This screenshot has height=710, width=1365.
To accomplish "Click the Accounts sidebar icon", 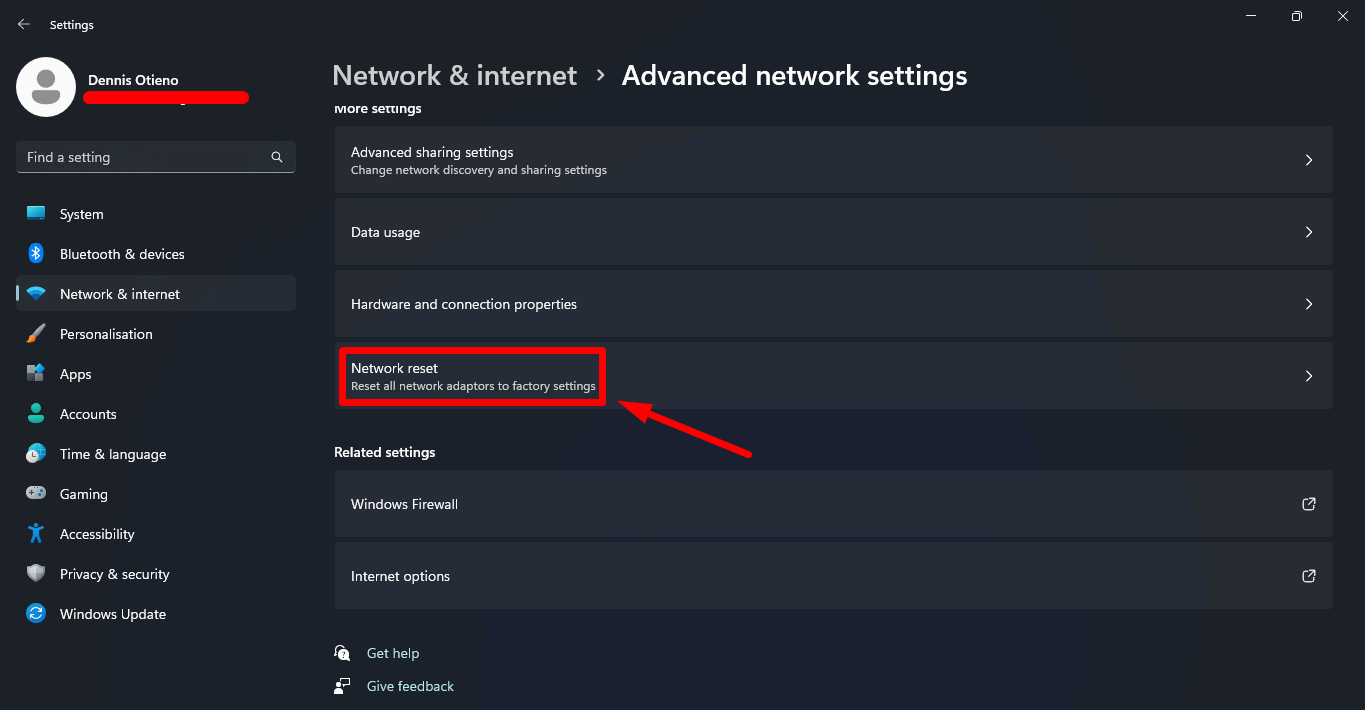I will [x=36, y=413].
